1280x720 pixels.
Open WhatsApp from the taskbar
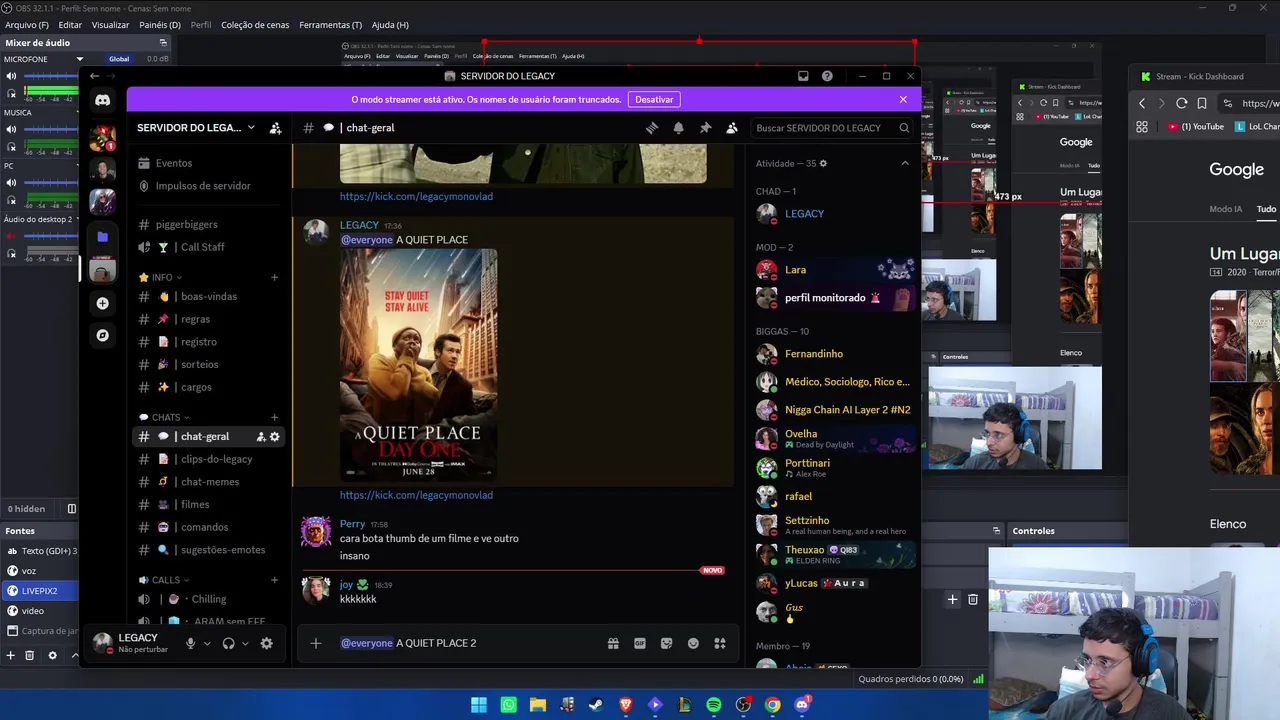point(508,705)
